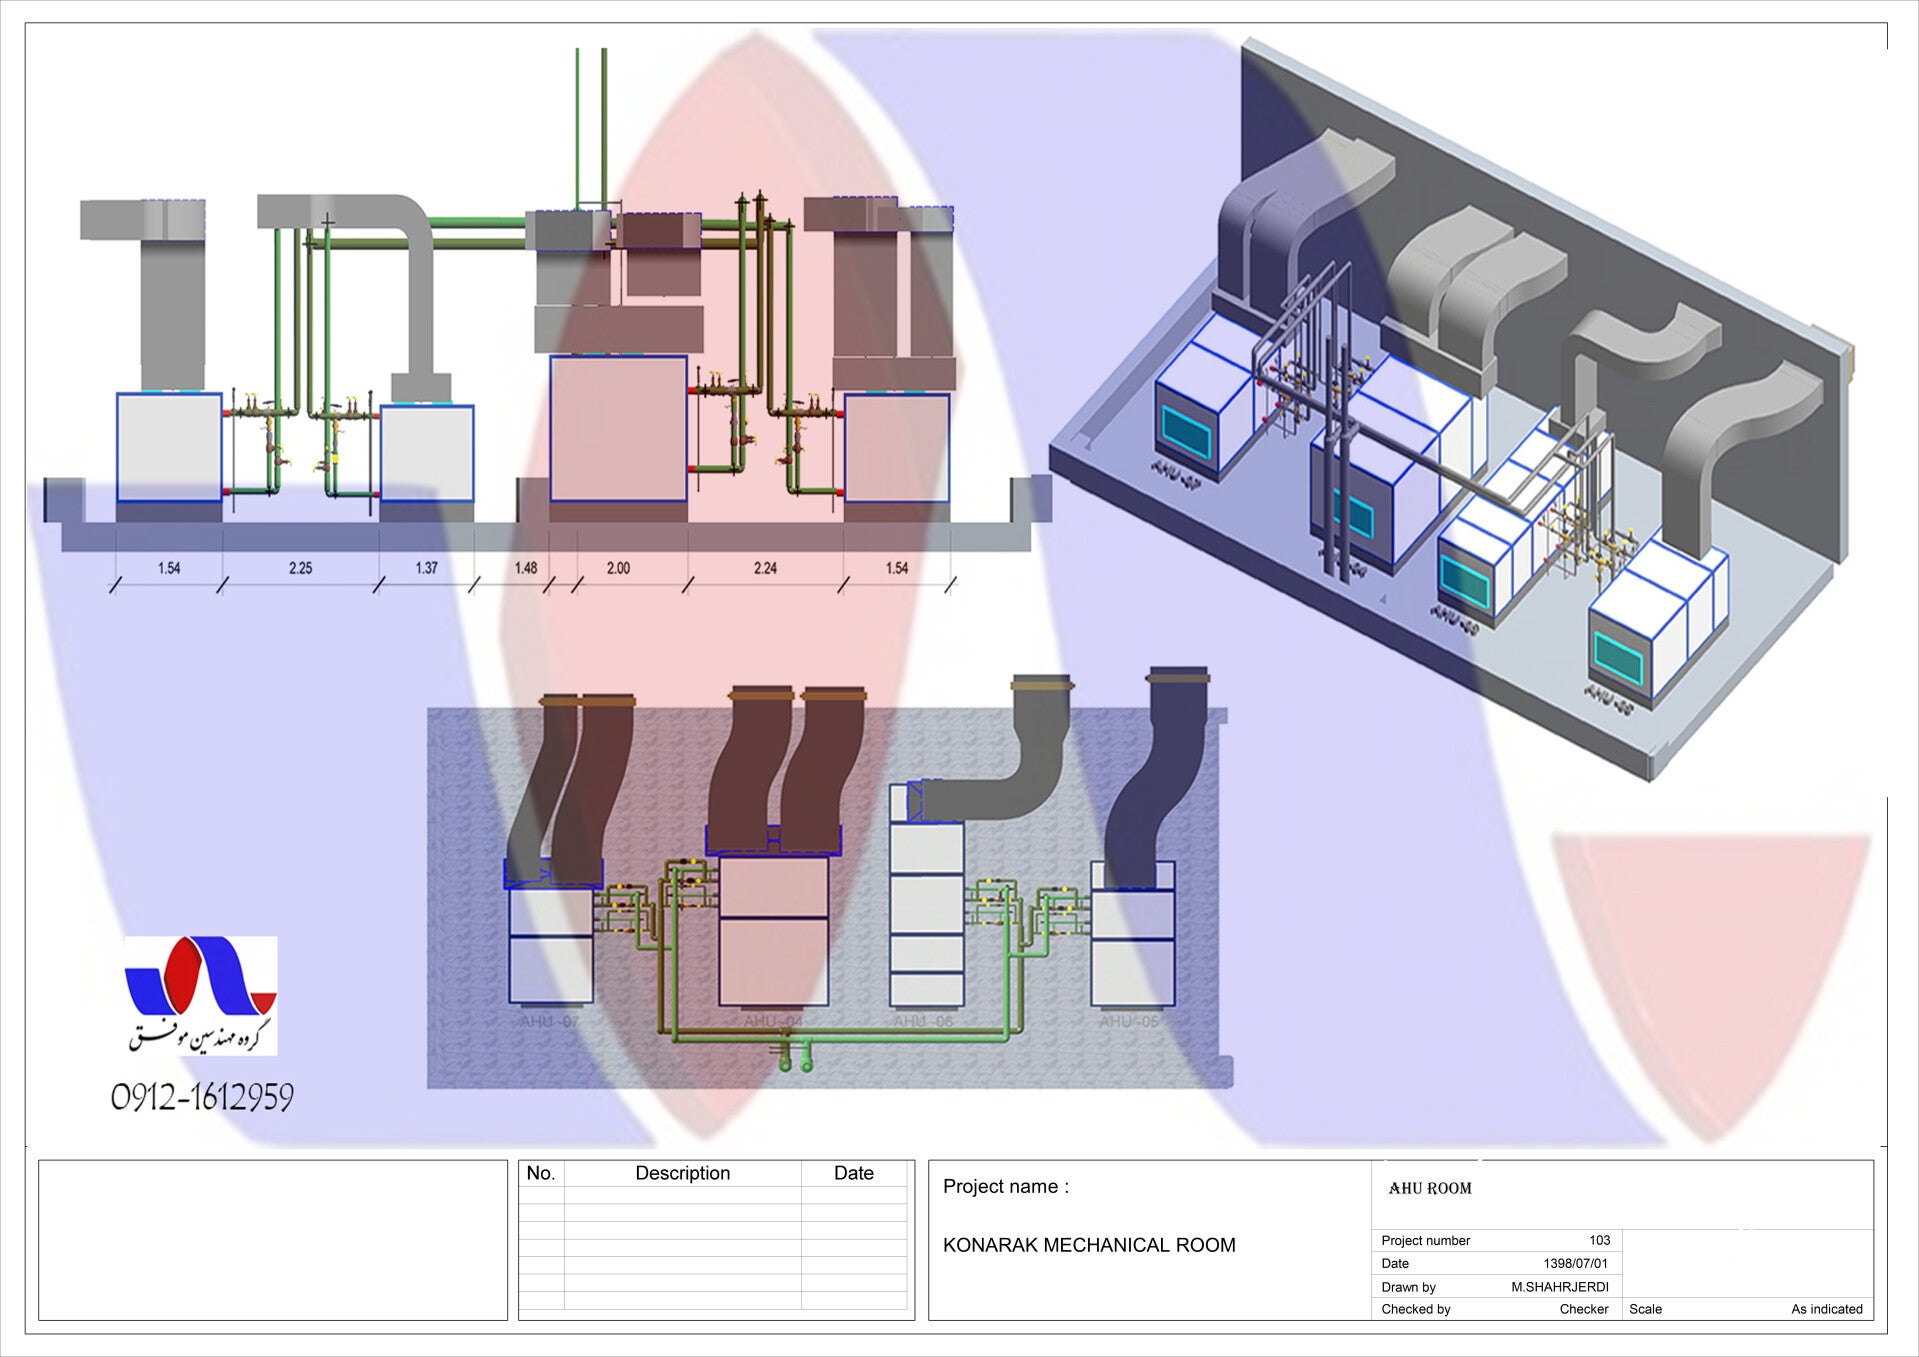Viewport: 1919px width, 1357px height.
Task: Click the 'Project name :' label
Action: (1006, 1187)
